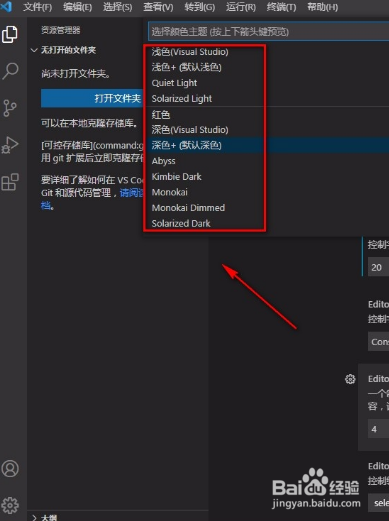Viewport: 389px width, 521px height.
Task: Select the 深色+ (默认深色) theme
Action: pos(186,145)
